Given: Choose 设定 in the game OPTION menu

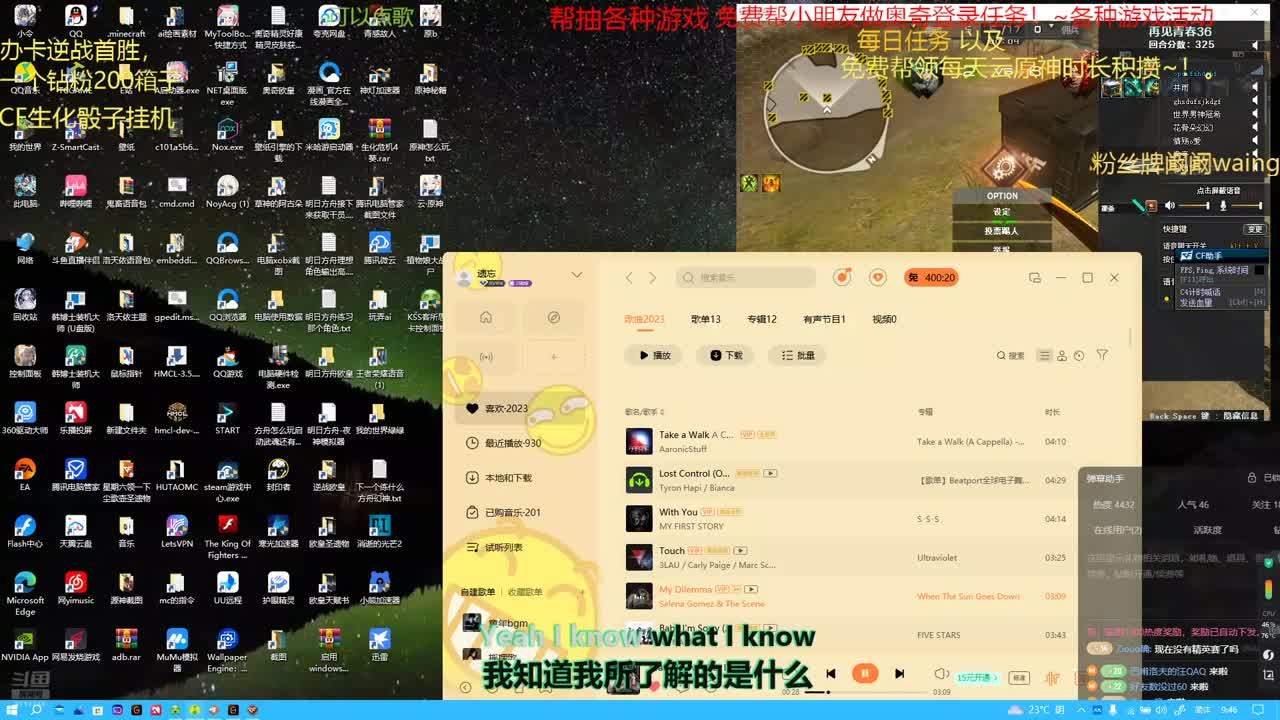Looking at the screenshot, I should pyautogui.click(x=1001, y=212).
